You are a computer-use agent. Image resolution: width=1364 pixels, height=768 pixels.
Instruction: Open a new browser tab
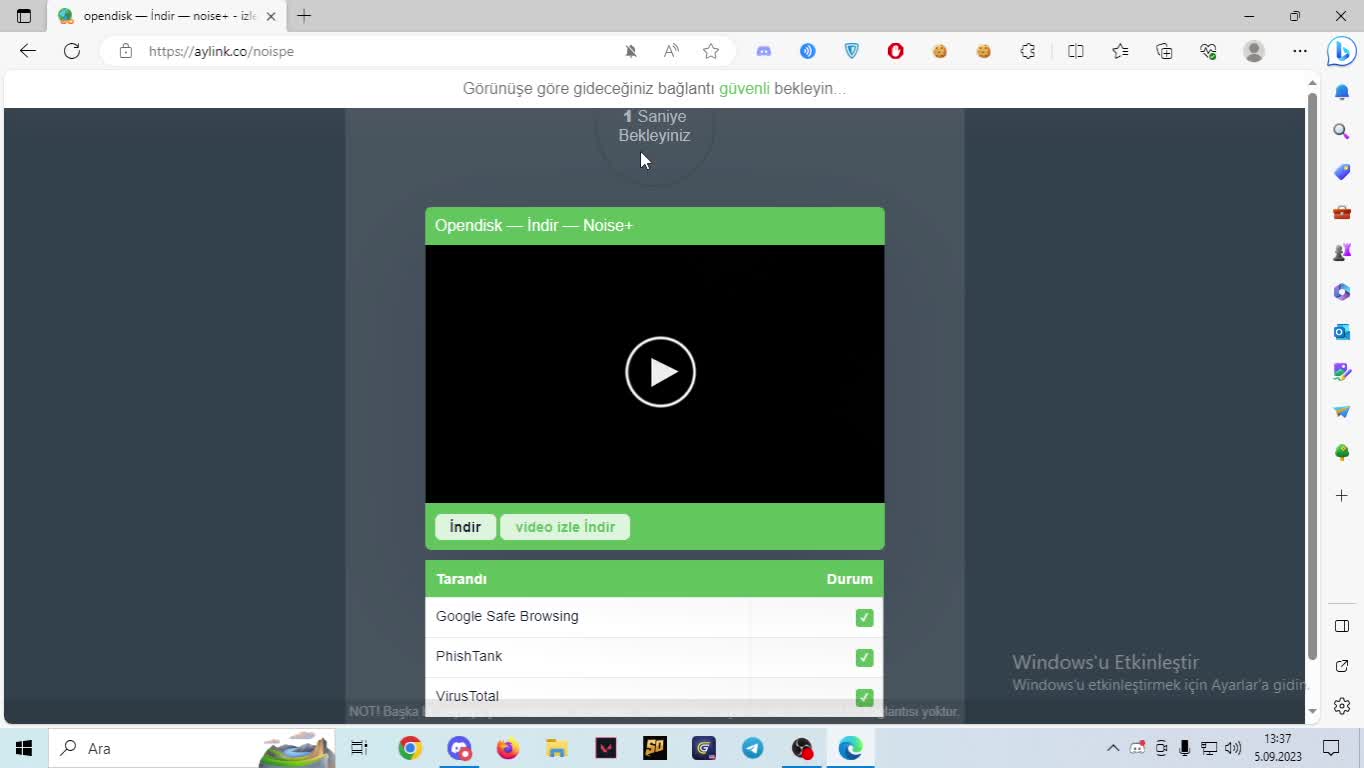(x=304, y=16)
